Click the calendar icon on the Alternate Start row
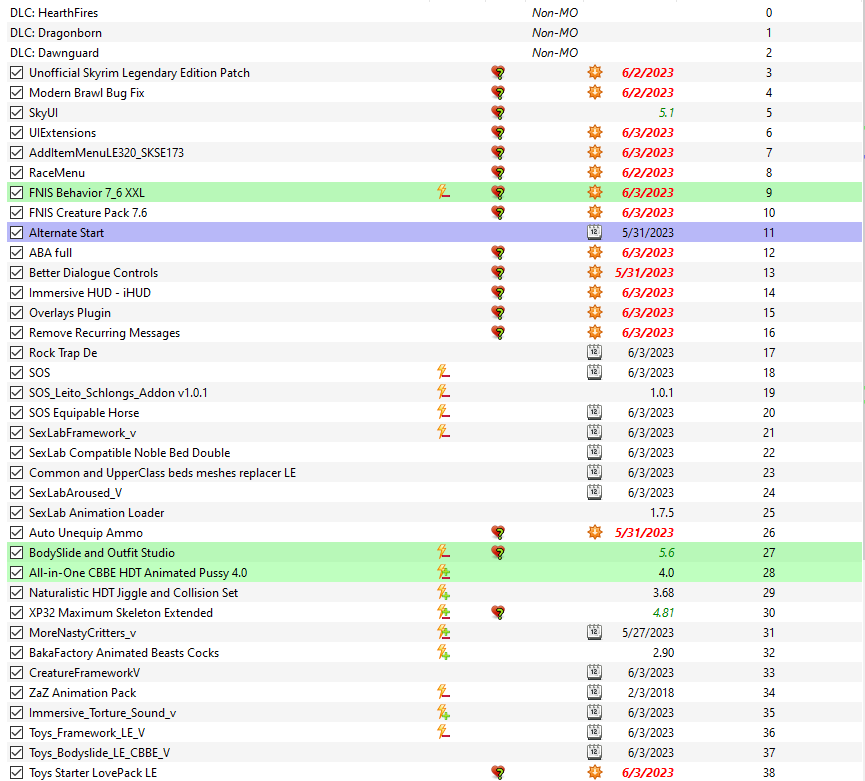865x781 pixels. [594, 232]
